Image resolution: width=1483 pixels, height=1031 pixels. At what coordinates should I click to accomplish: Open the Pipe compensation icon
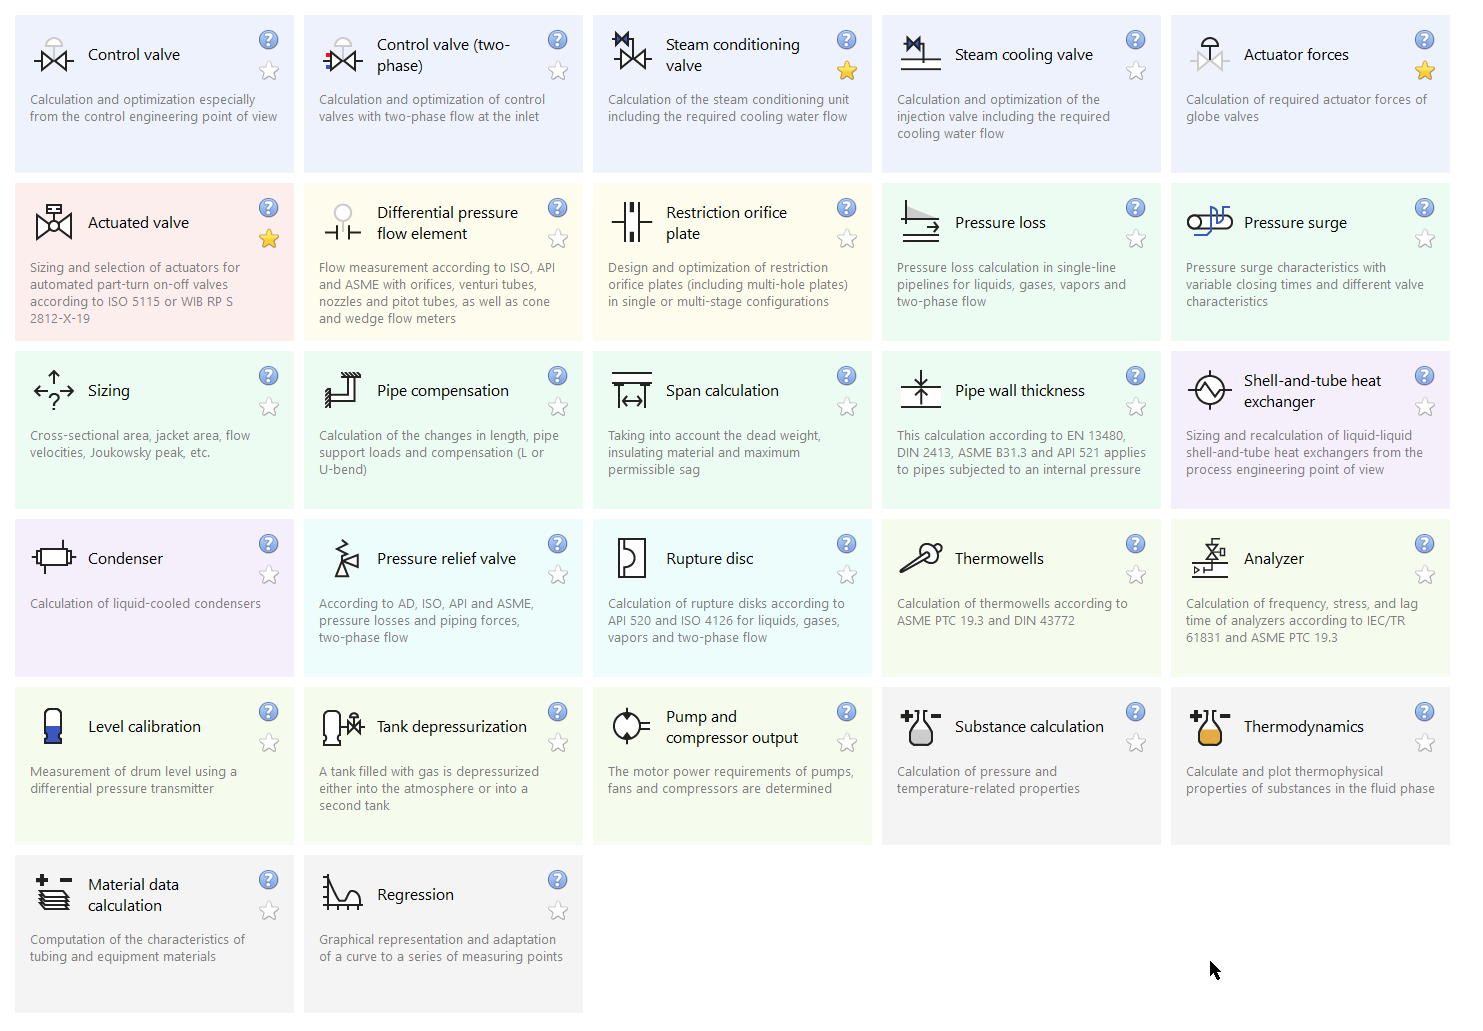pos(343,390)
